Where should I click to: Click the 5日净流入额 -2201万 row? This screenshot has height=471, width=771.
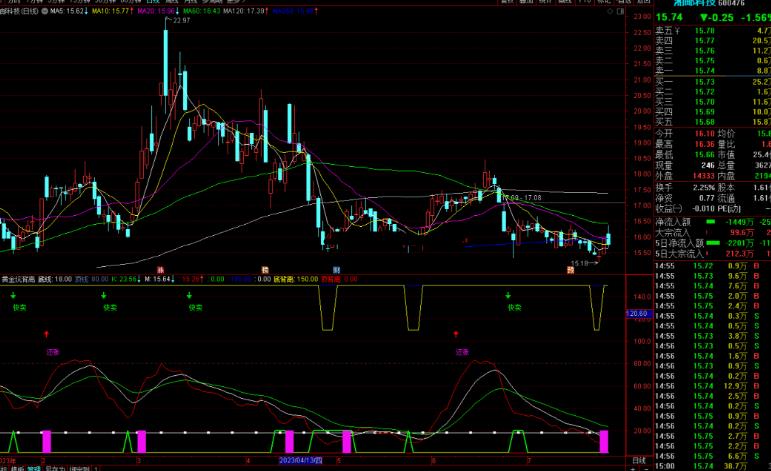coord(713,243)
